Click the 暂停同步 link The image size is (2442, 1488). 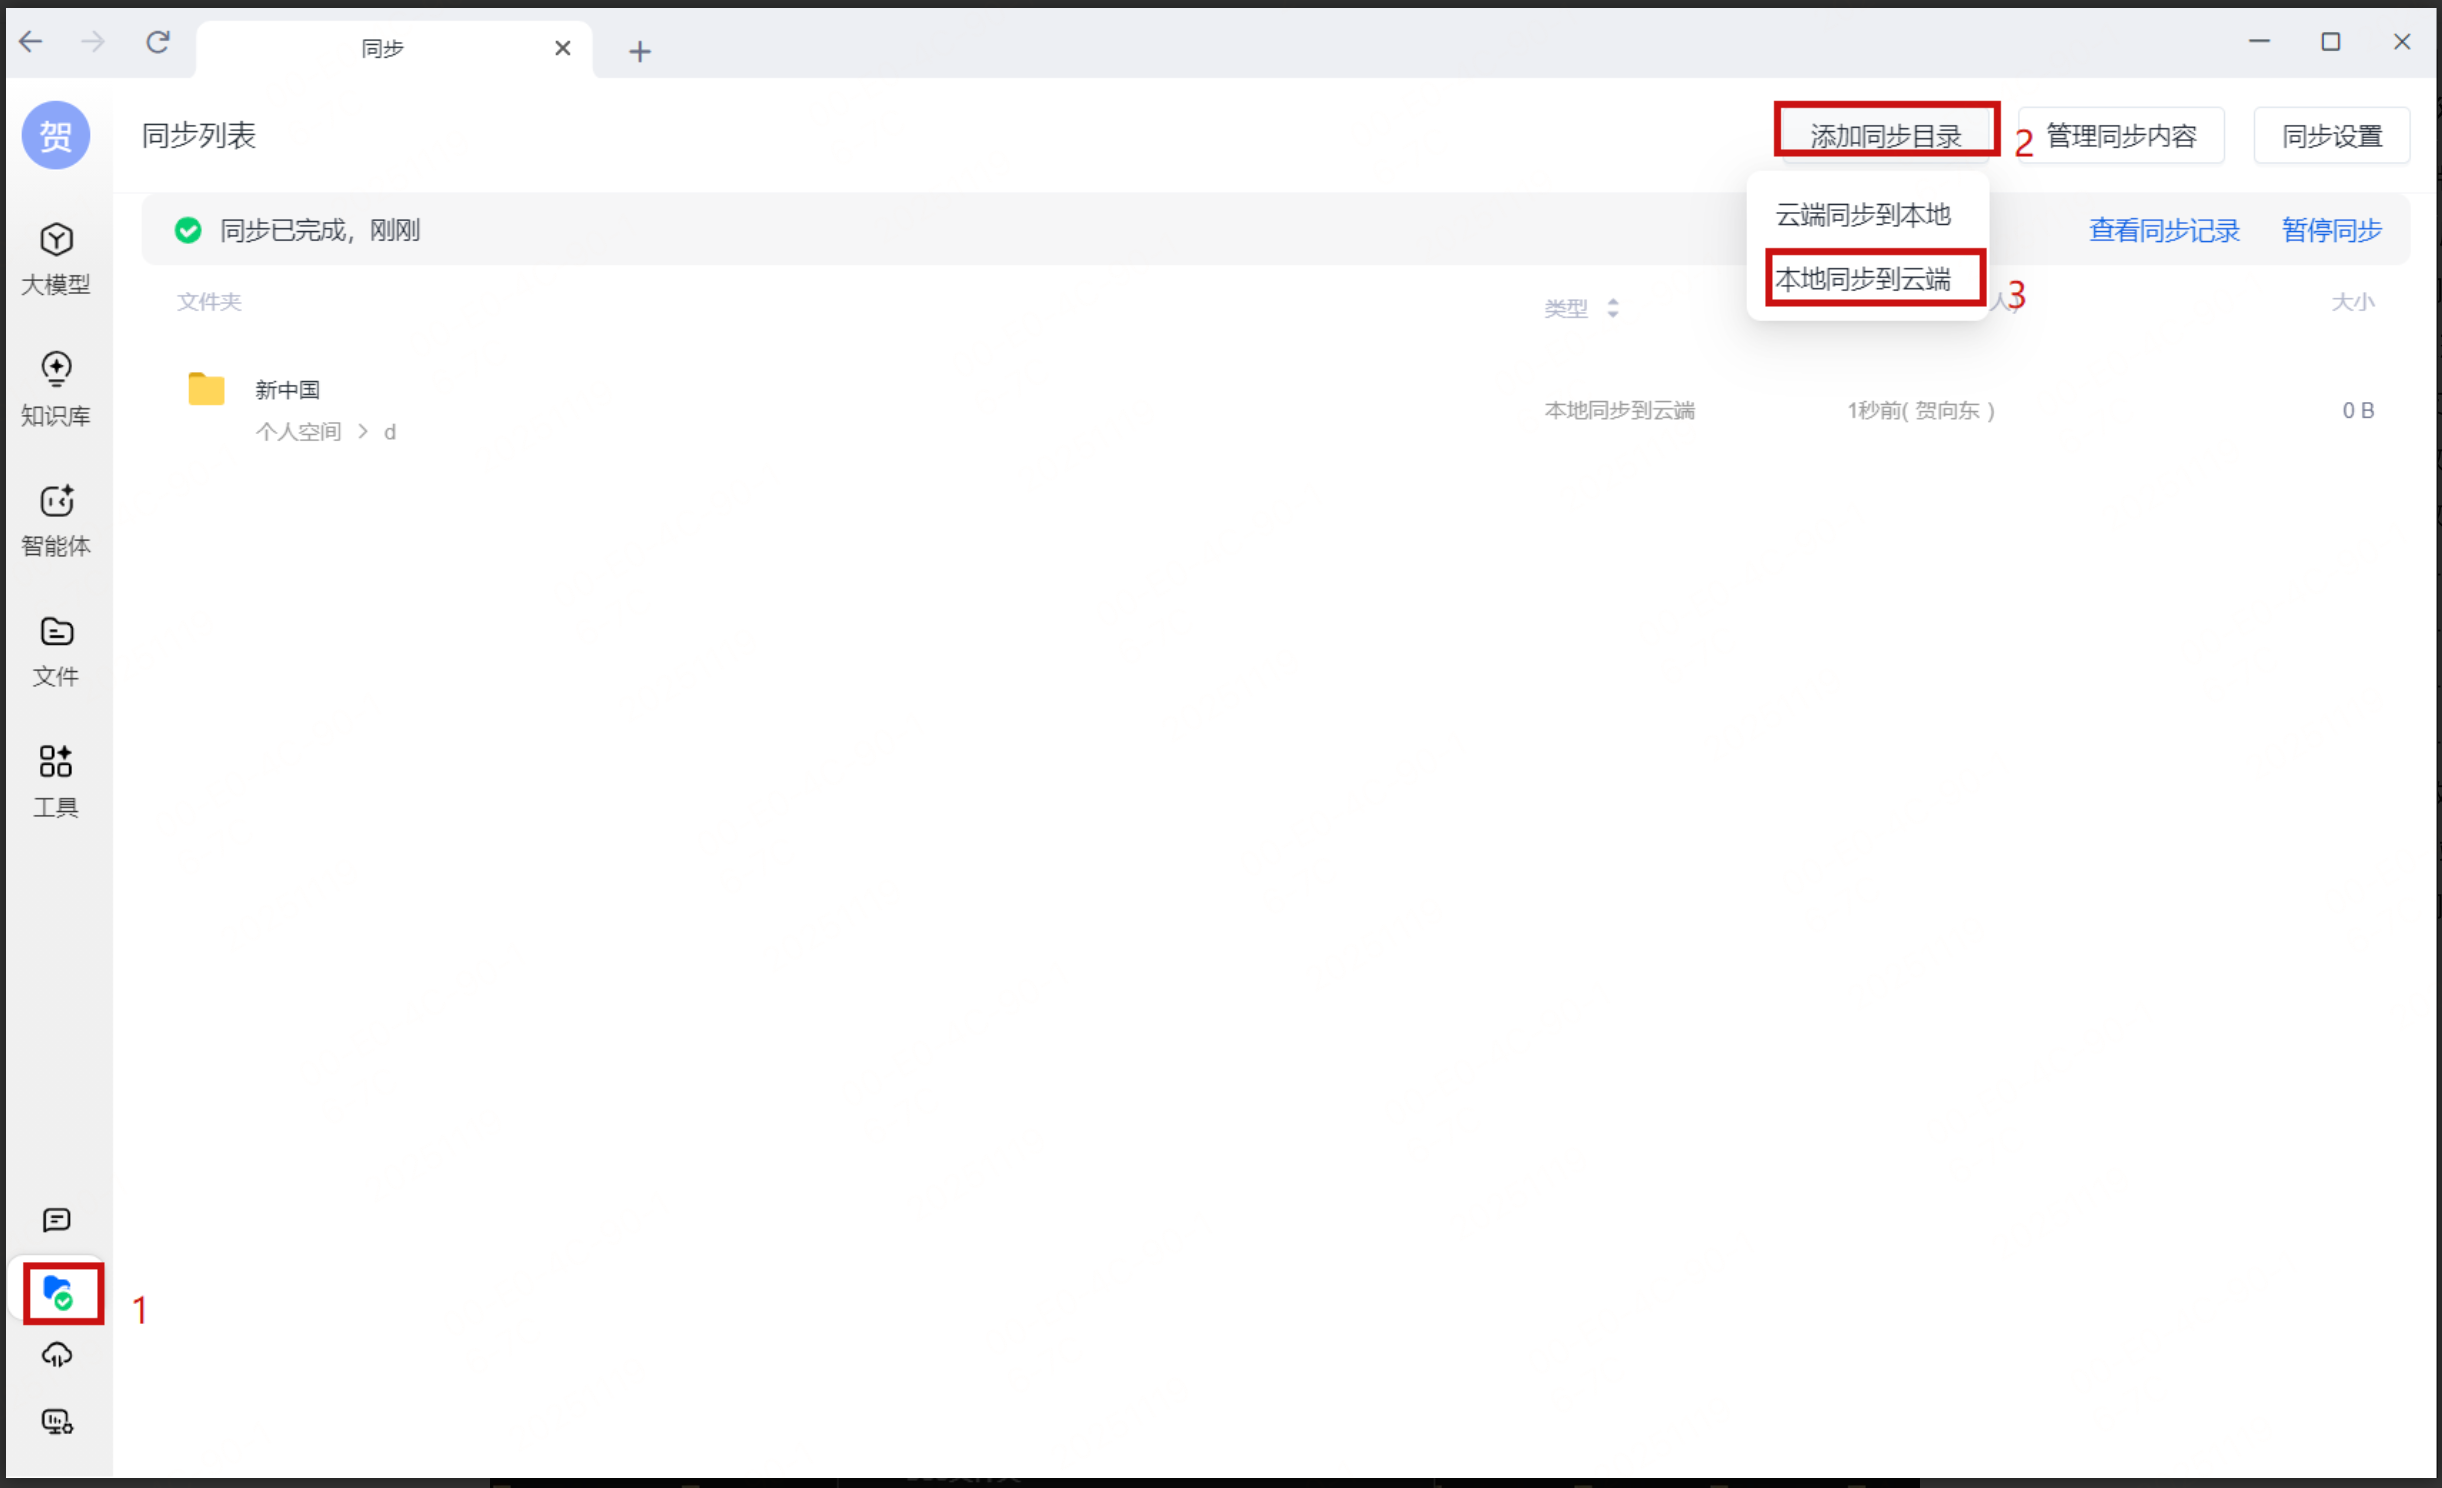click(x=2331, y=230)
